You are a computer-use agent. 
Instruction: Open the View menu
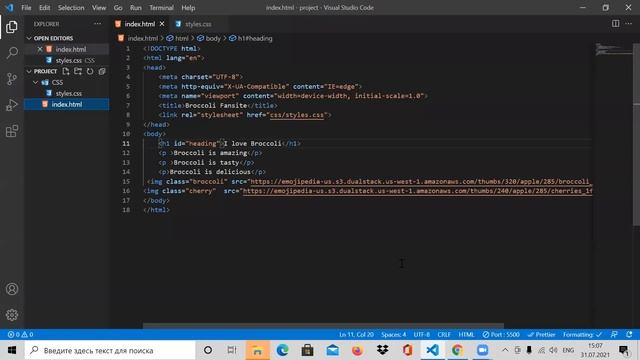(x=99, y=8)
